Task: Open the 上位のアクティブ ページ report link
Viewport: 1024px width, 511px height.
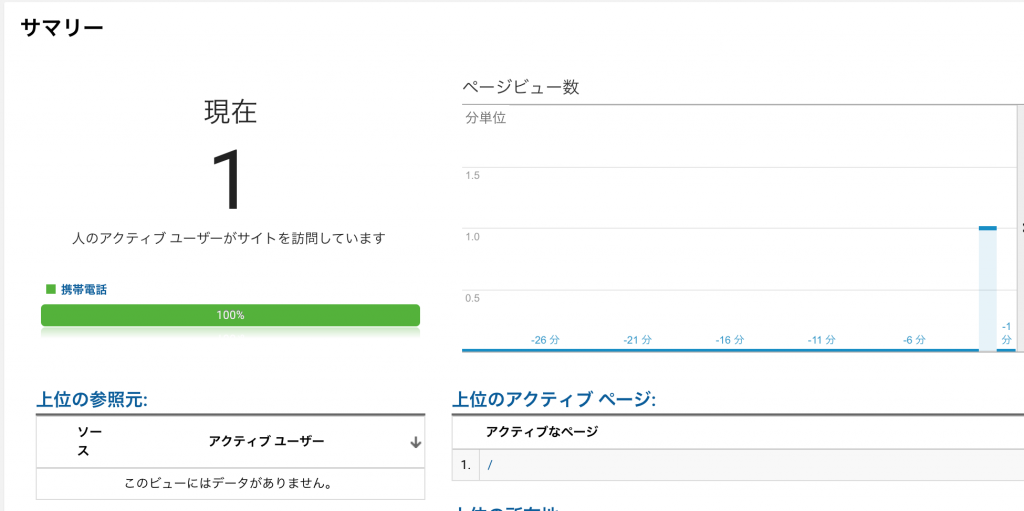Action: 554,400
